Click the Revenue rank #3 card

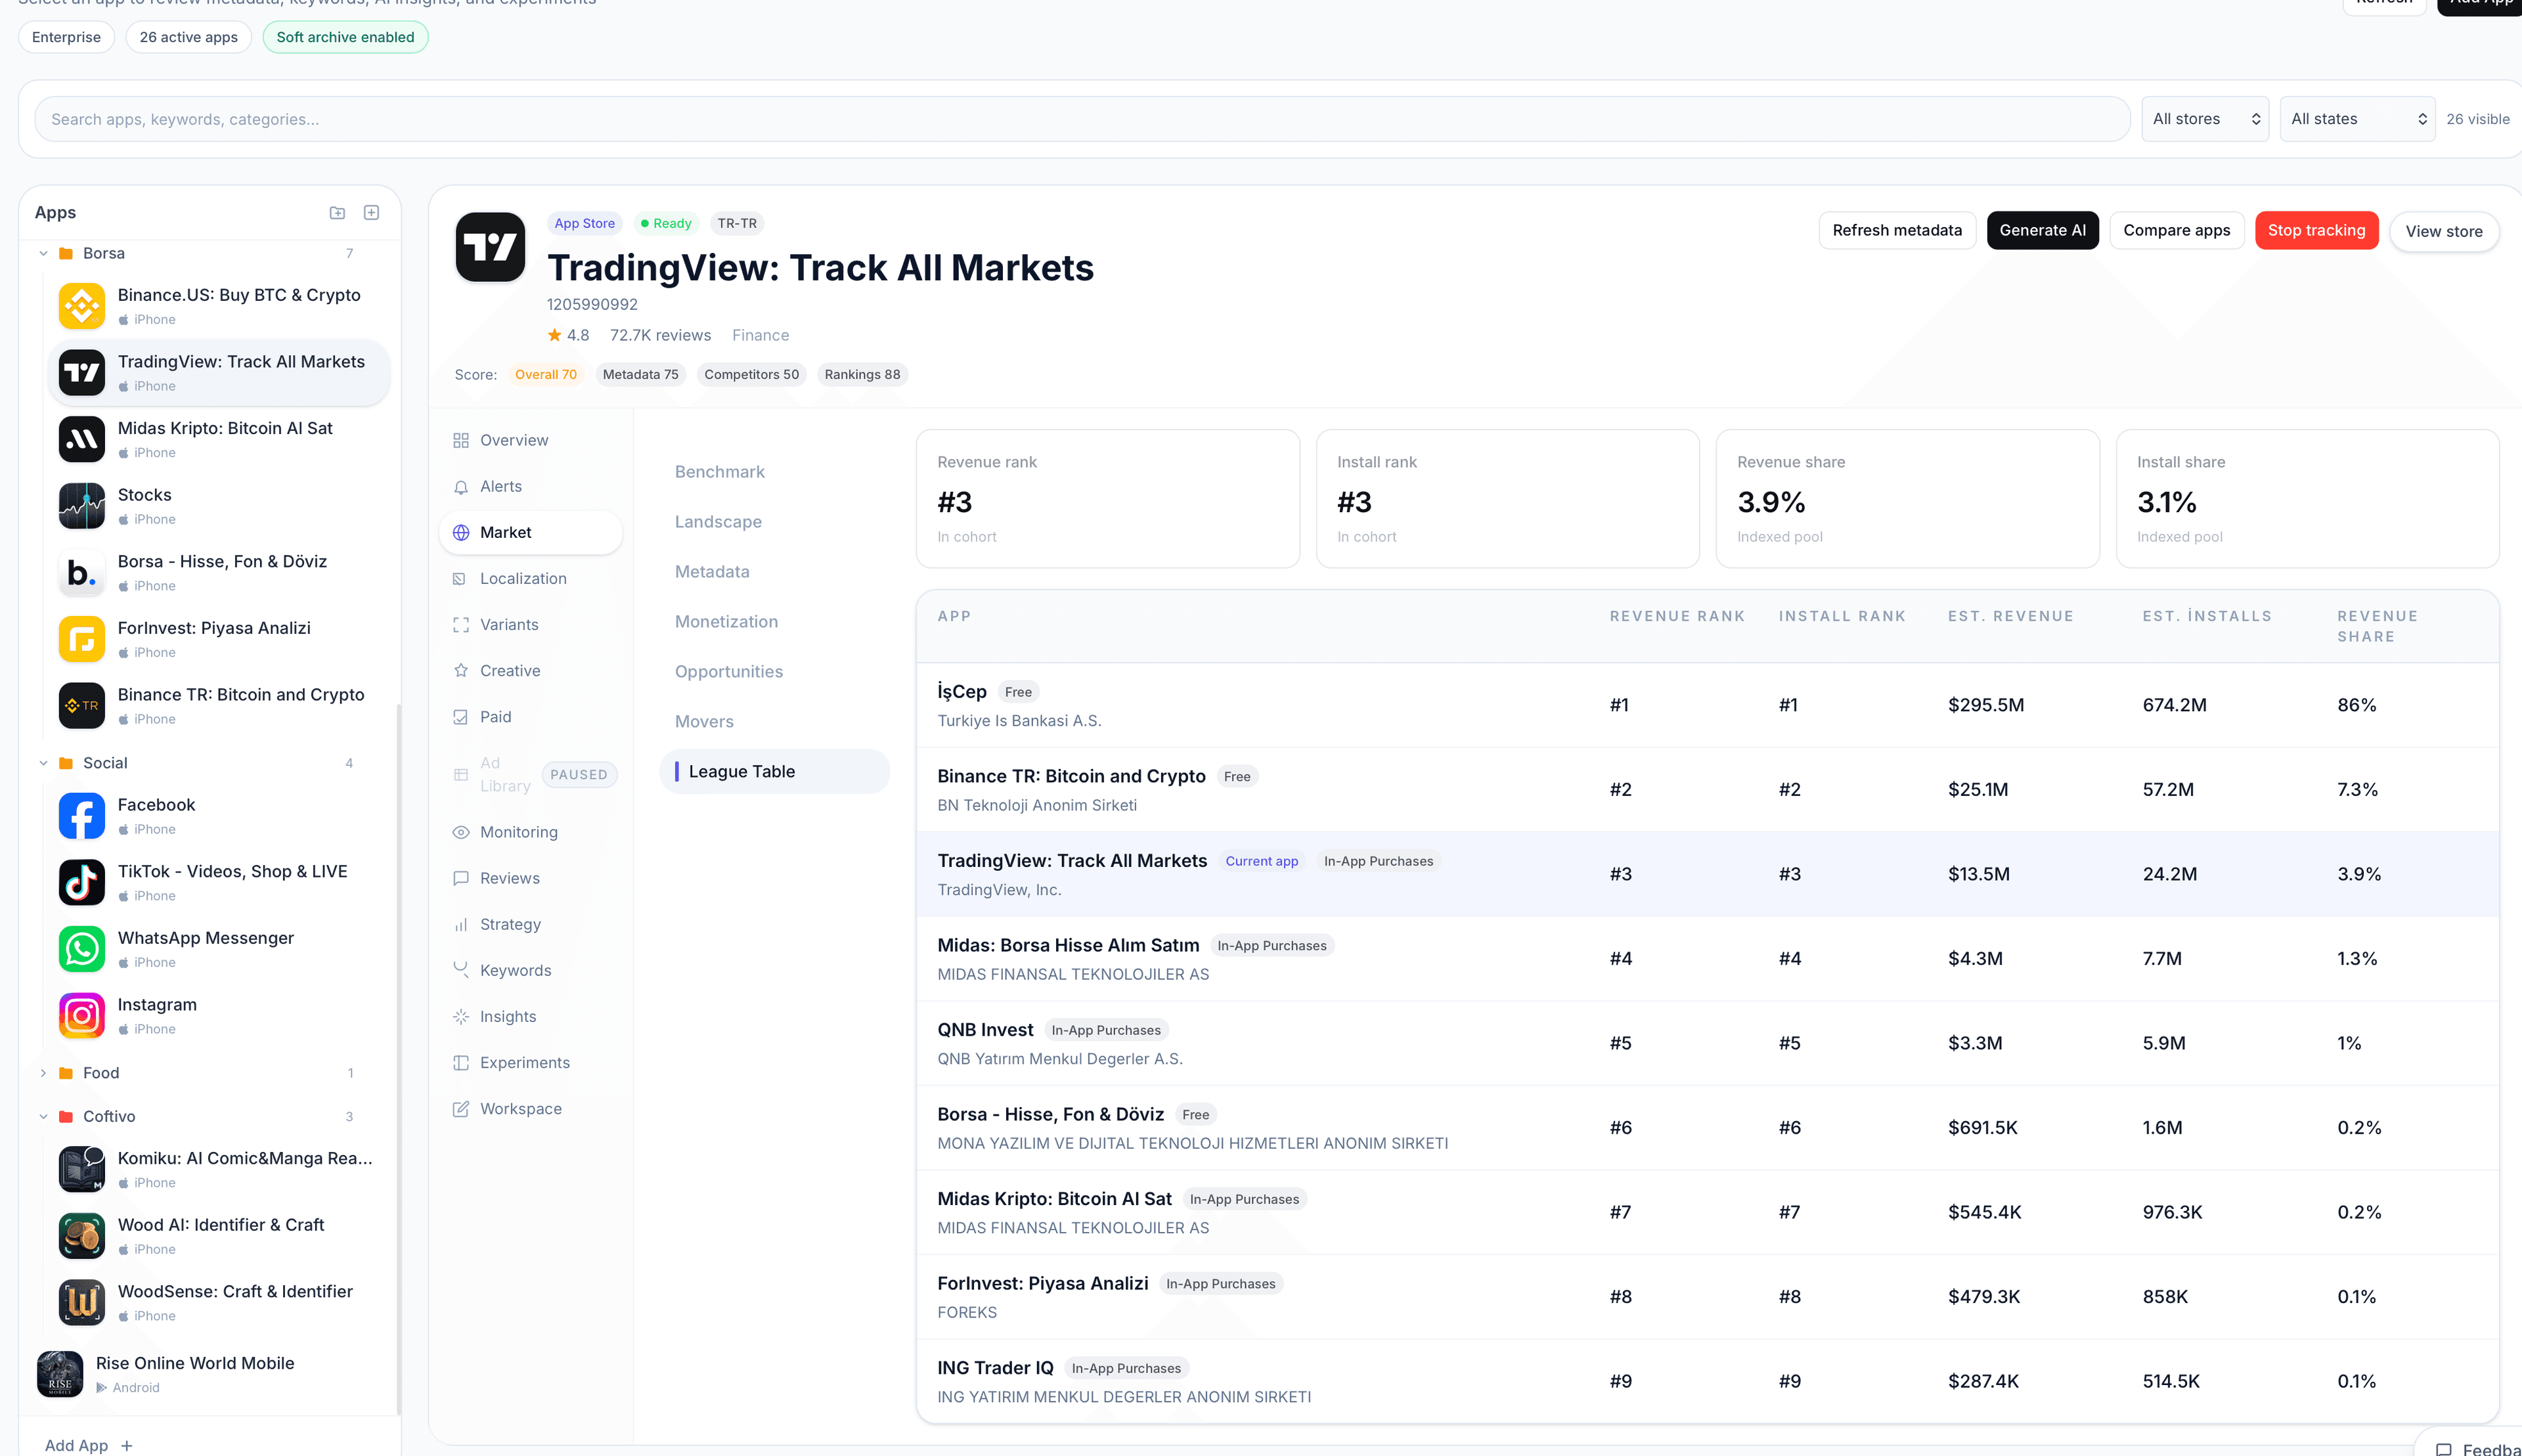click(1107, 499)
